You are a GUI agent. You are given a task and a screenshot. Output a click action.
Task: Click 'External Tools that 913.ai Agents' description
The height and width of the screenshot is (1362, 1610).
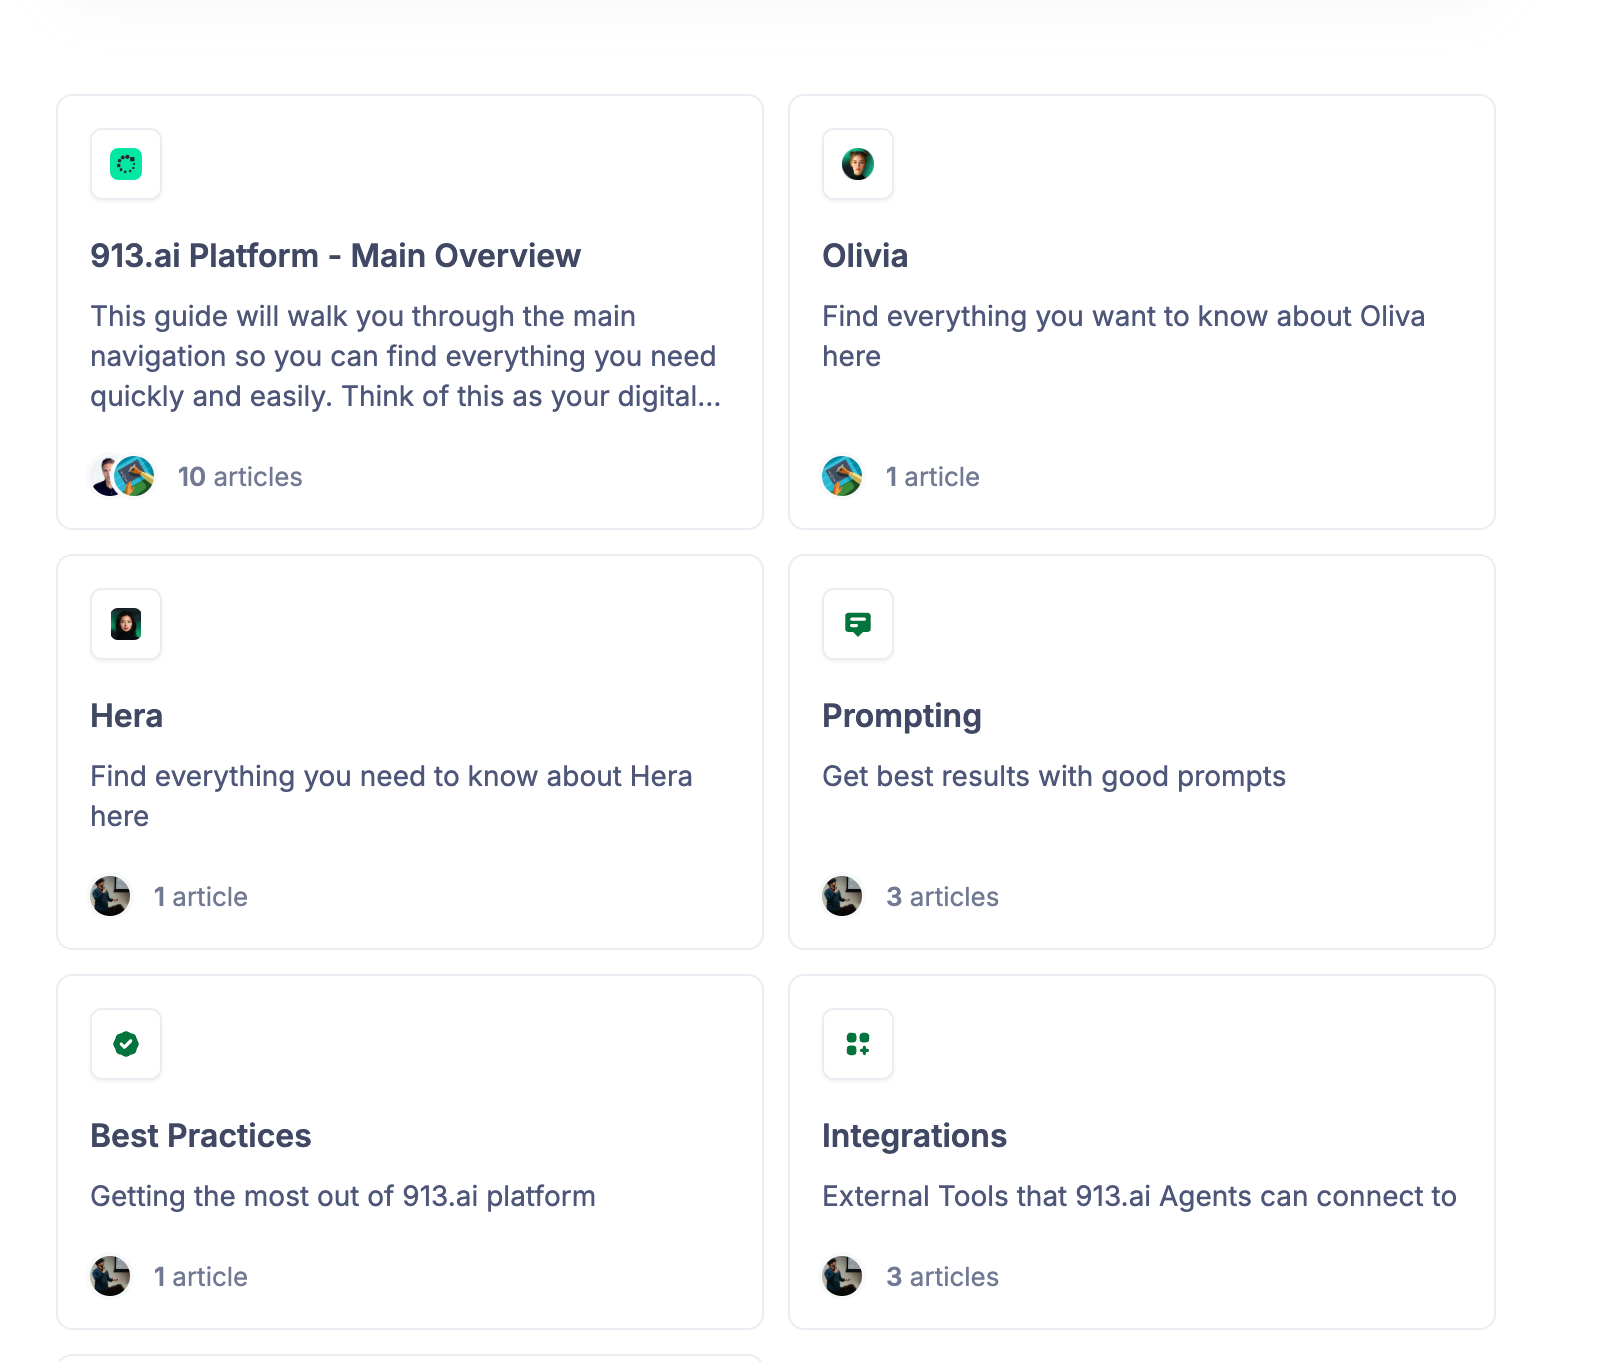click(x=1139, y=1196)
